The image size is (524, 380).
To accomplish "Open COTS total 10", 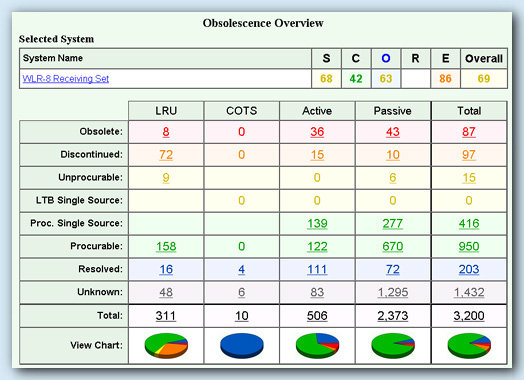I will (242, 316).
